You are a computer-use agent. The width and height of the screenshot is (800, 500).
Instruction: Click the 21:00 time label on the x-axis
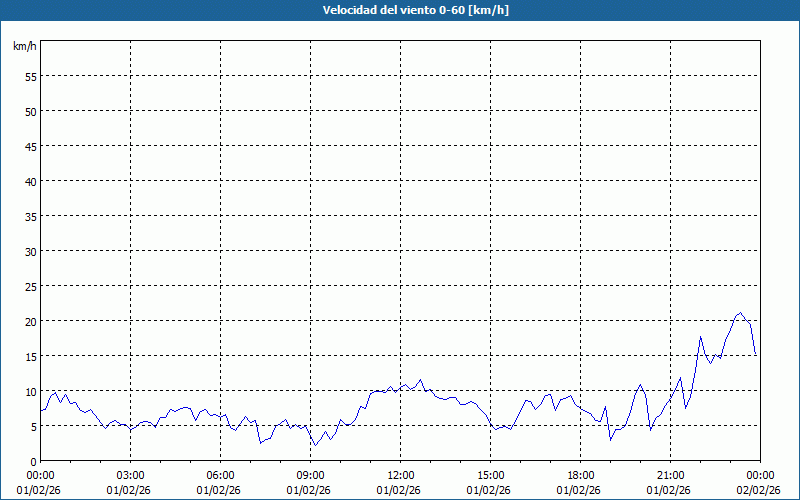671,476
